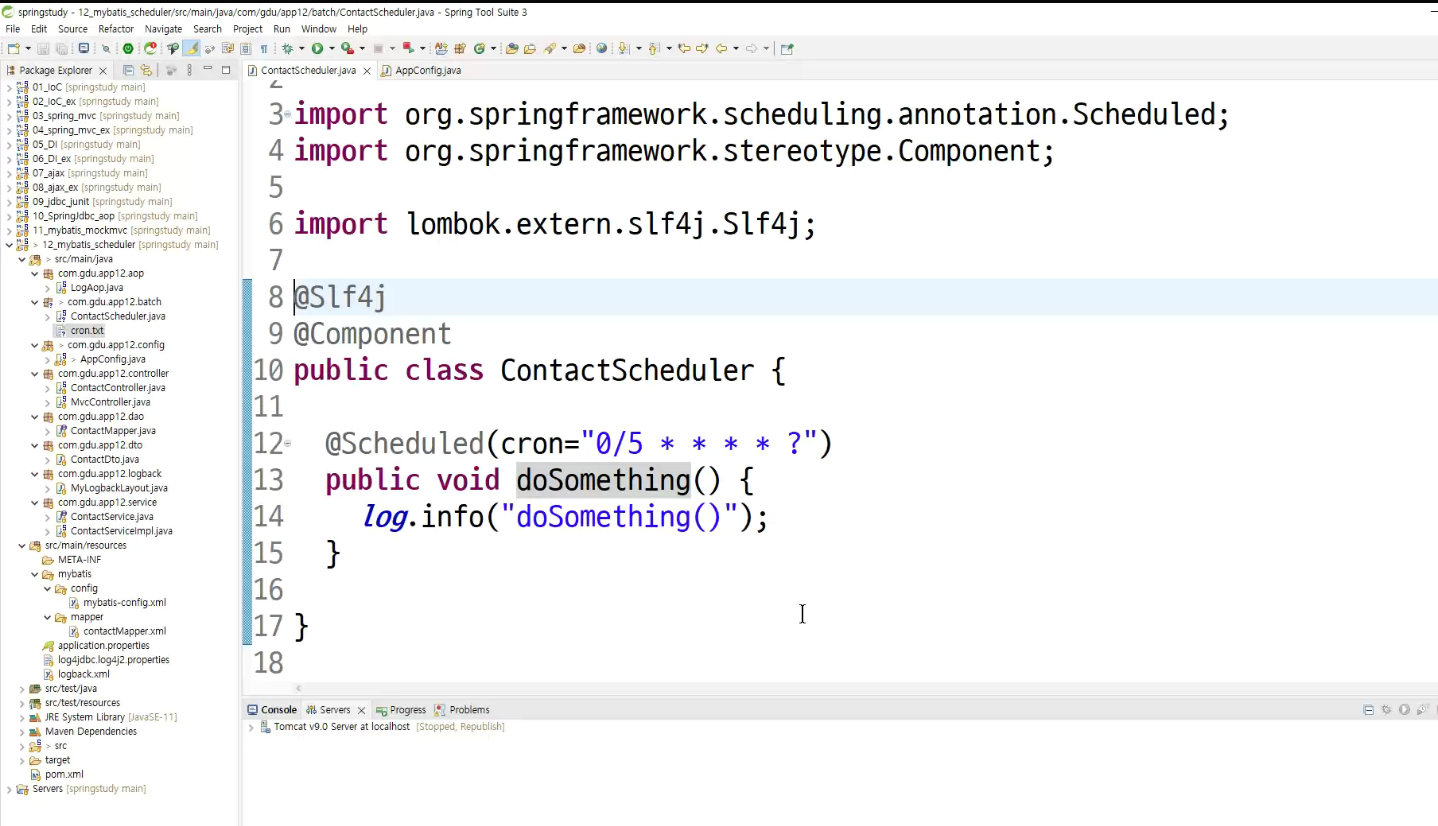This screenshot has width=1438, height=826.
Task: Close the Package Explorer view
Action: tap(102, 71)
